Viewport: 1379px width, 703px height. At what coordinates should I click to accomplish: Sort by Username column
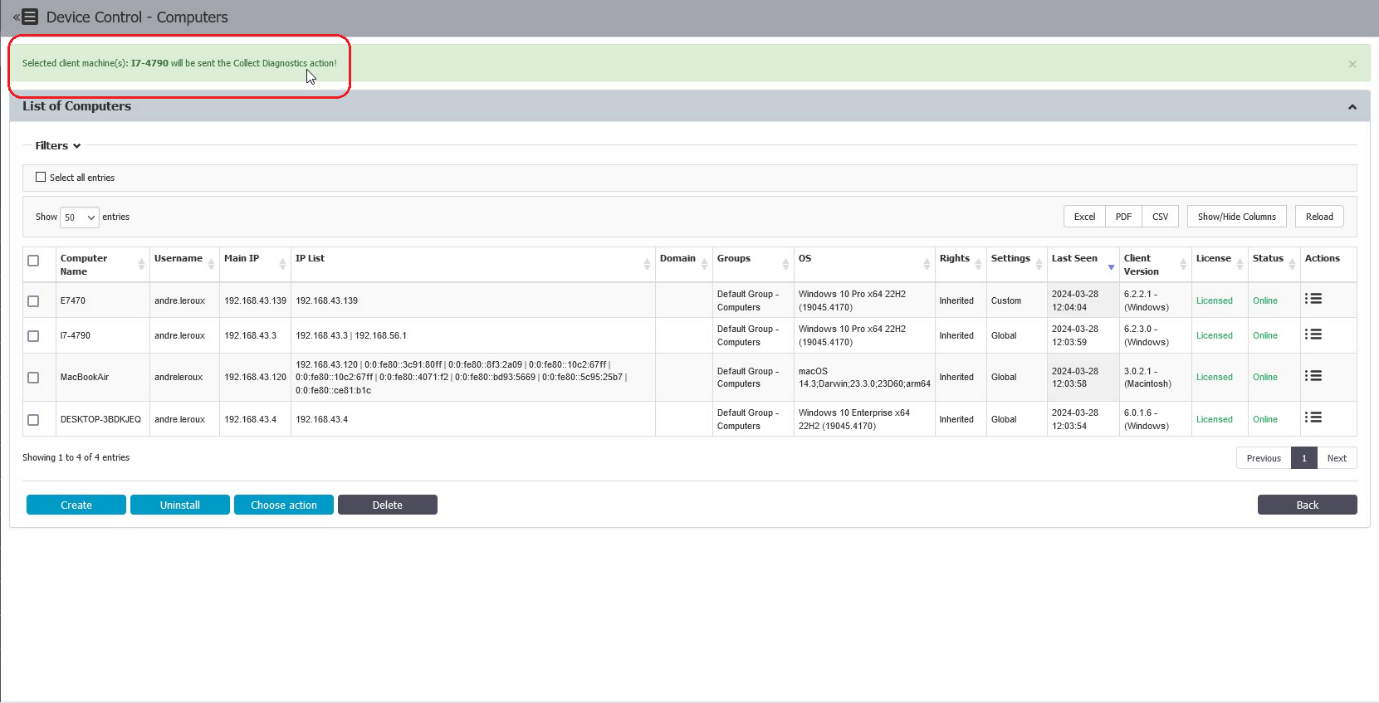pyautogui.click(x=184, y=265)
